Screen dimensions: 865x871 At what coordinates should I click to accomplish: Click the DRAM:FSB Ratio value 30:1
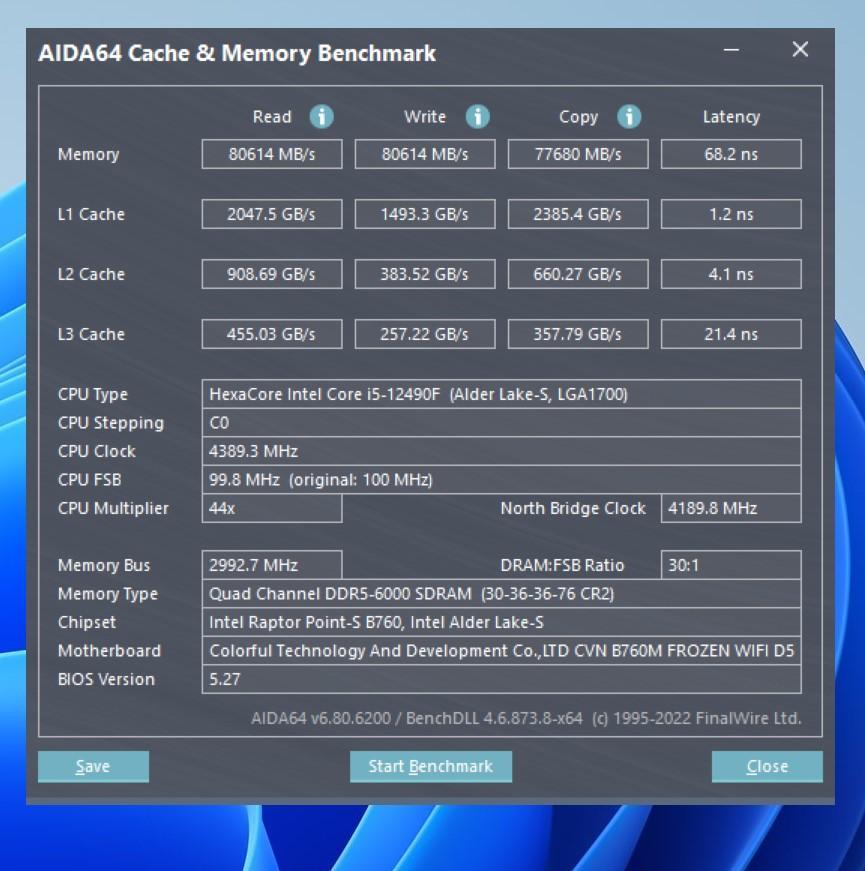pyautogui.click(x=731, y=565)
